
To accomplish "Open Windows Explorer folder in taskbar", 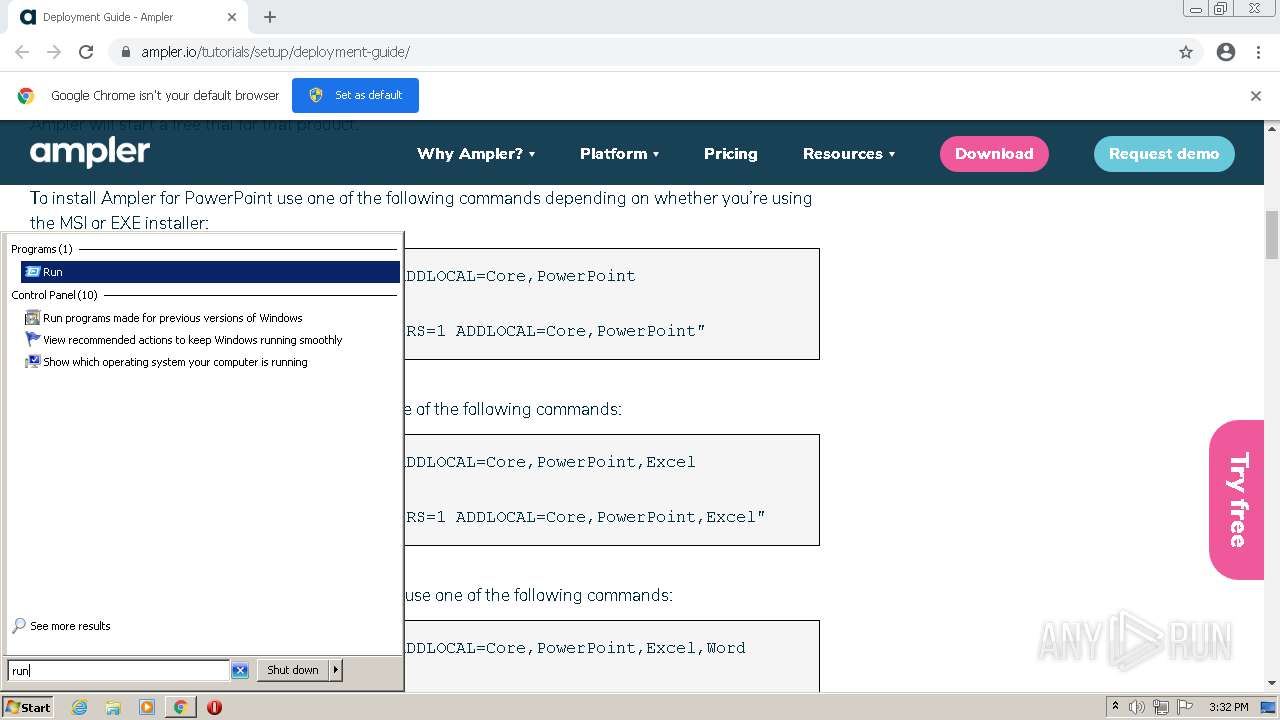I will point(113,707).
